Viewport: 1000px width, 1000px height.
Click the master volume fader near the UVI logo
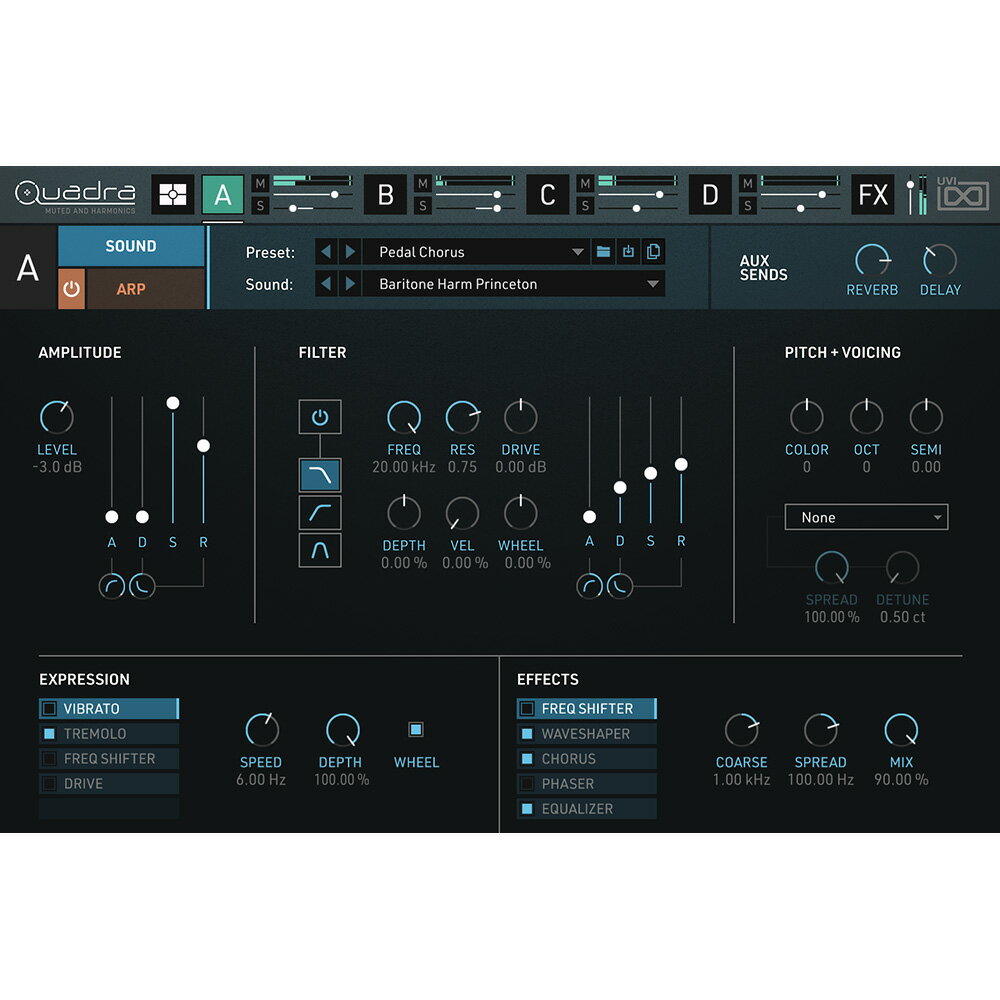(910, 184)
